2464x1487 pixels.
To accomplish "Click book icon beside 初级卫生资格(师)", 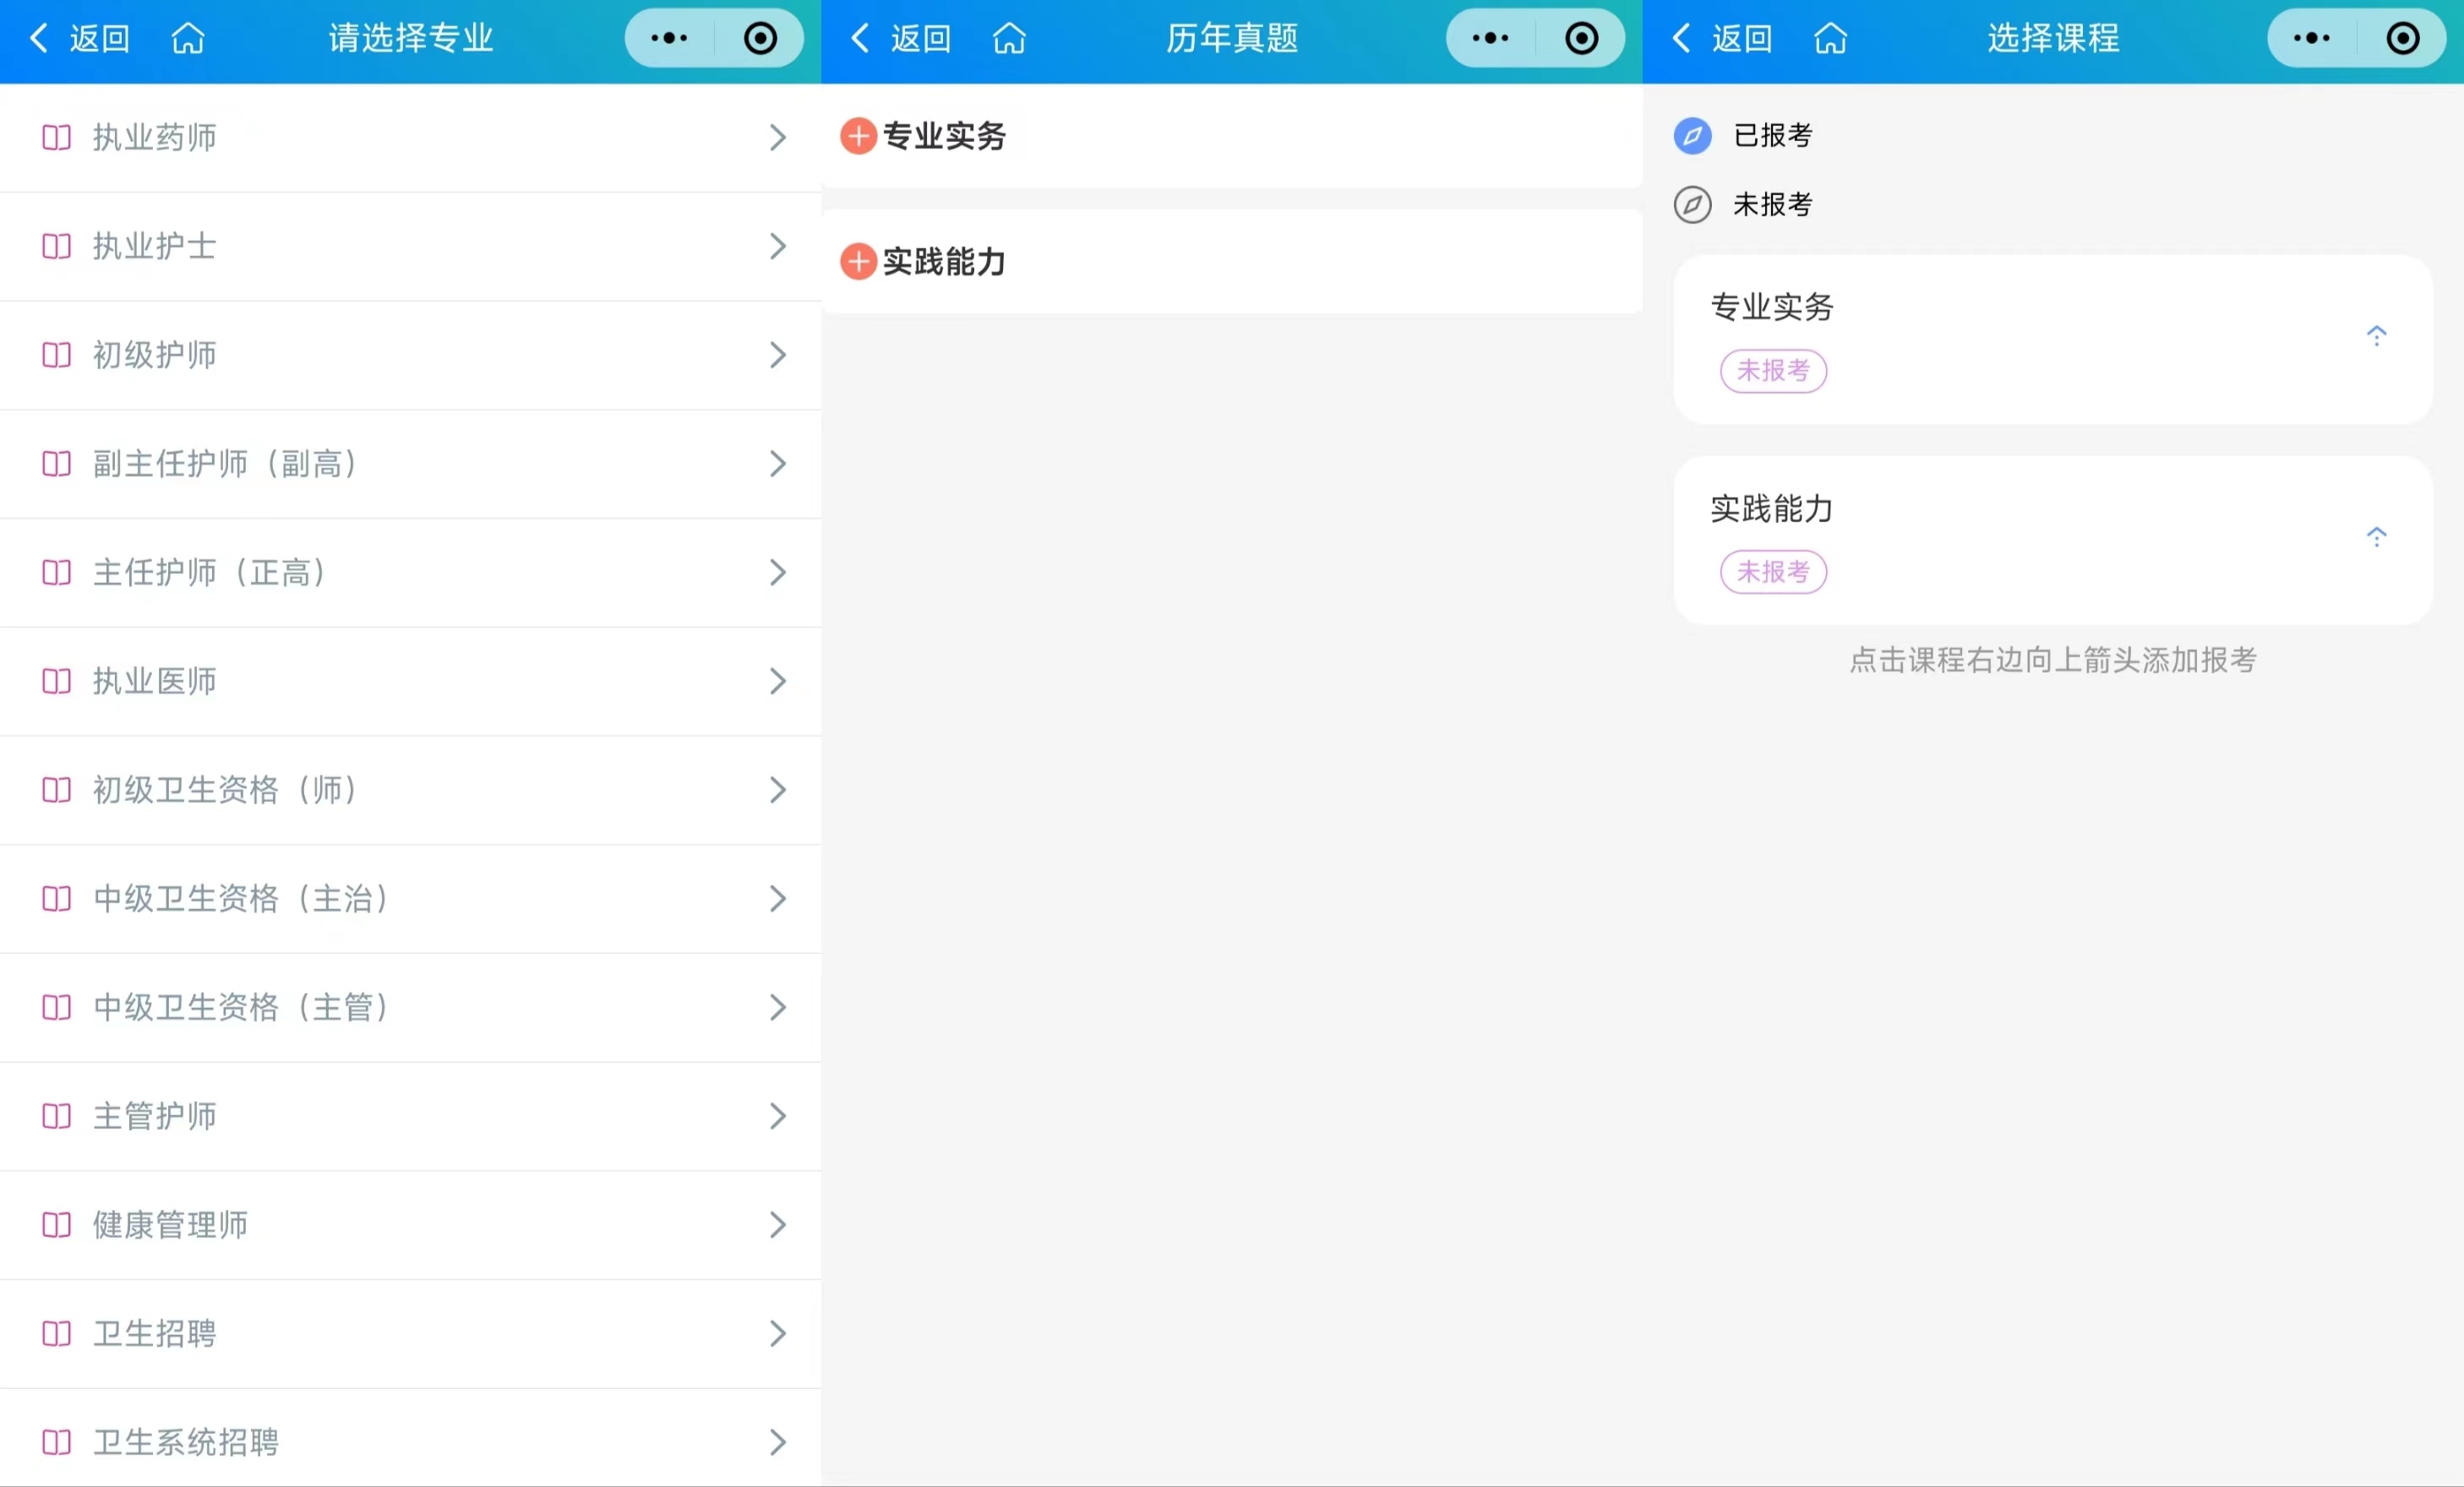I will point(57,790).
